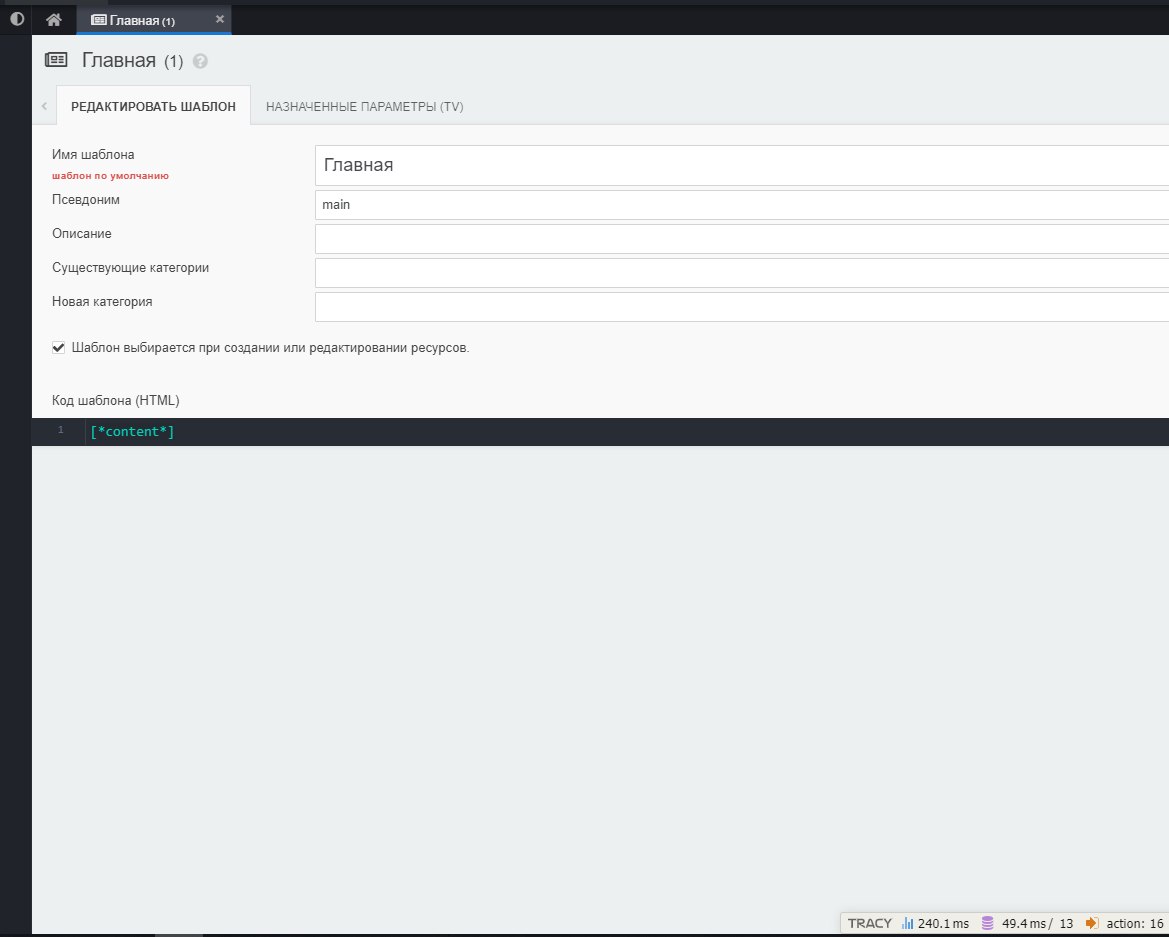Edit the Псевдоним field containing main
This screenshot has height=937, width=1169.
[x=742, y=205]
